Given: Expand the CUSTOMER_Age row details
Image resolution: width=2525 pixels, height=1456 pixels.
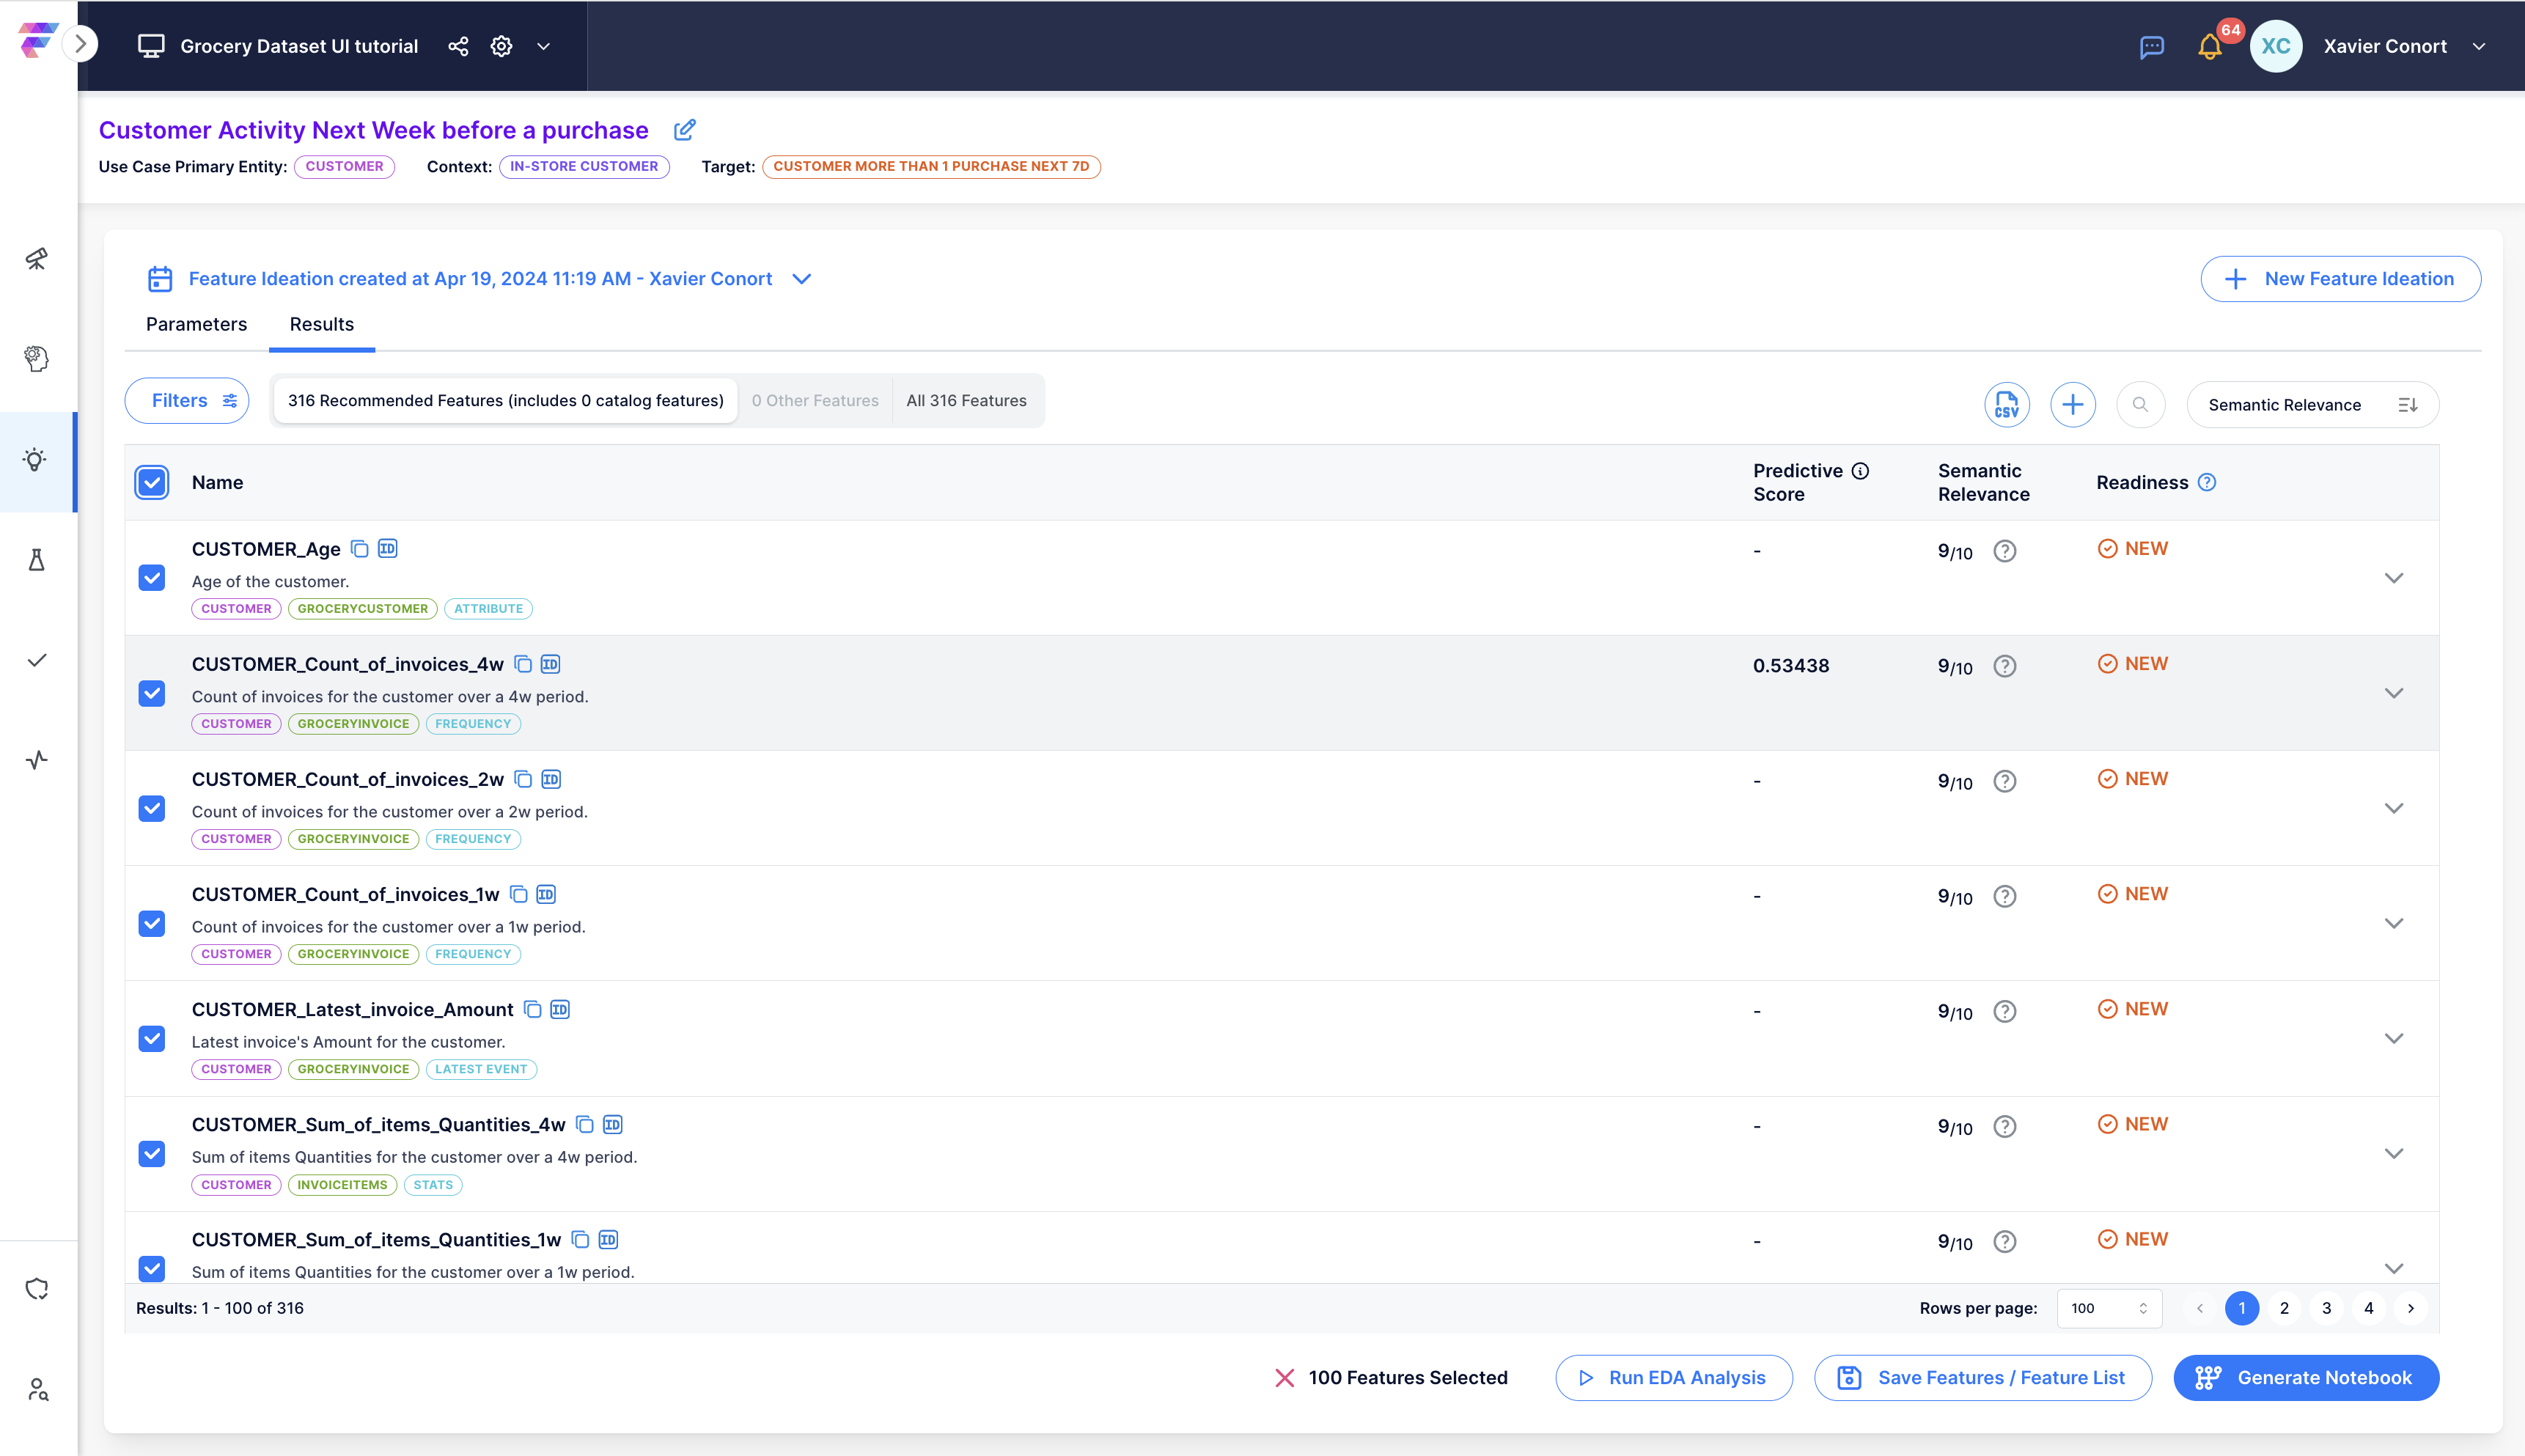Looking at the screenshot, I should click(x=2393, y=578).
